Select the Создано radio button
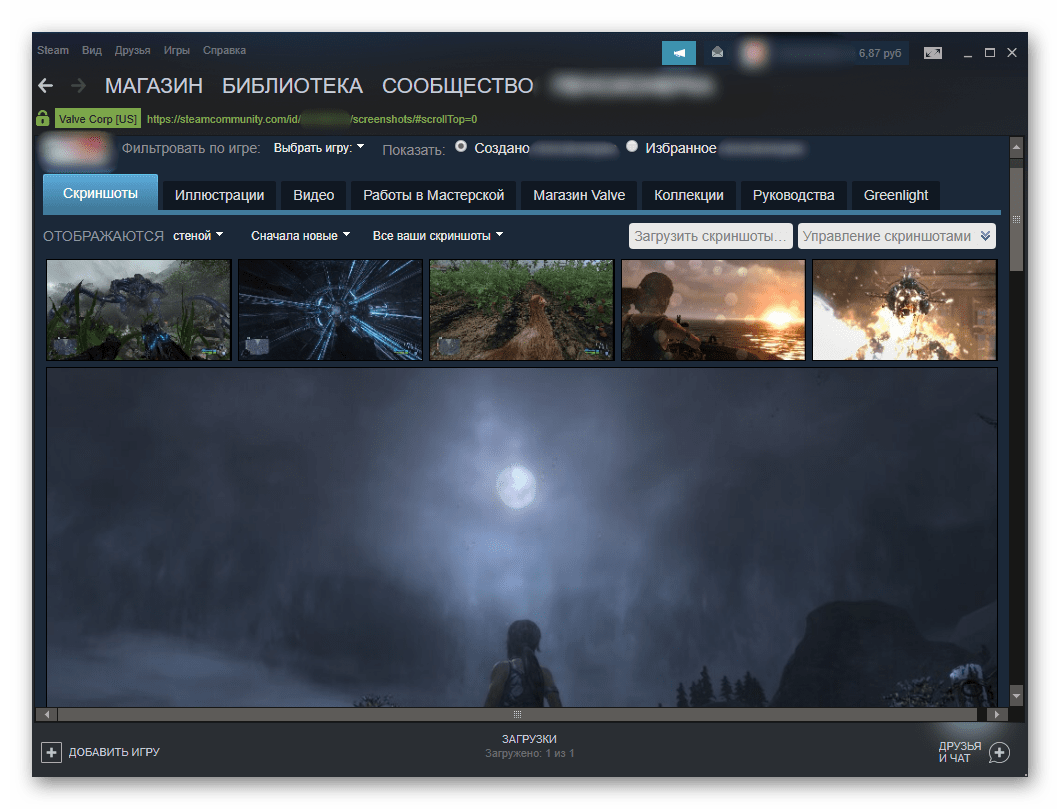The height and width of the screenshot is (809, 1060). pyautogui.click(x=461, y=147)
